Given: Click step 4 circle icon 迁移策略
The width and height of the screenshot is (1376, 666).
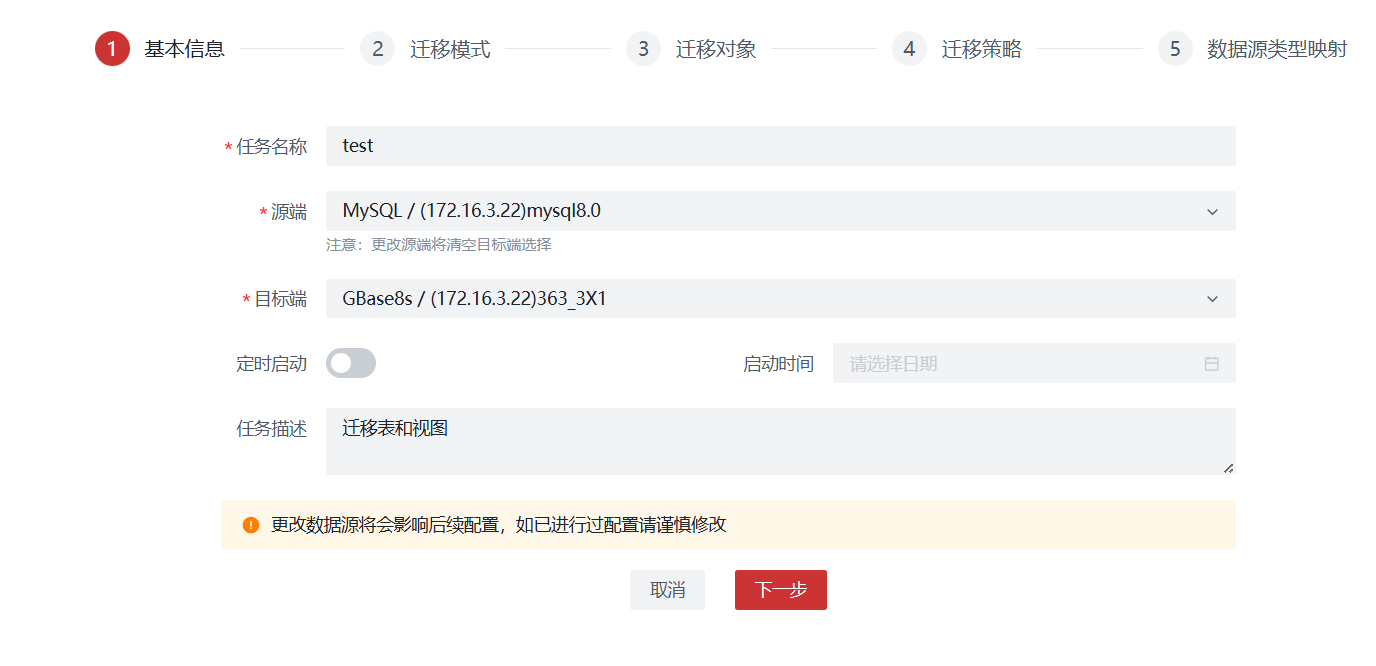Looking at the screenshot, I should [x=909, y=49].
